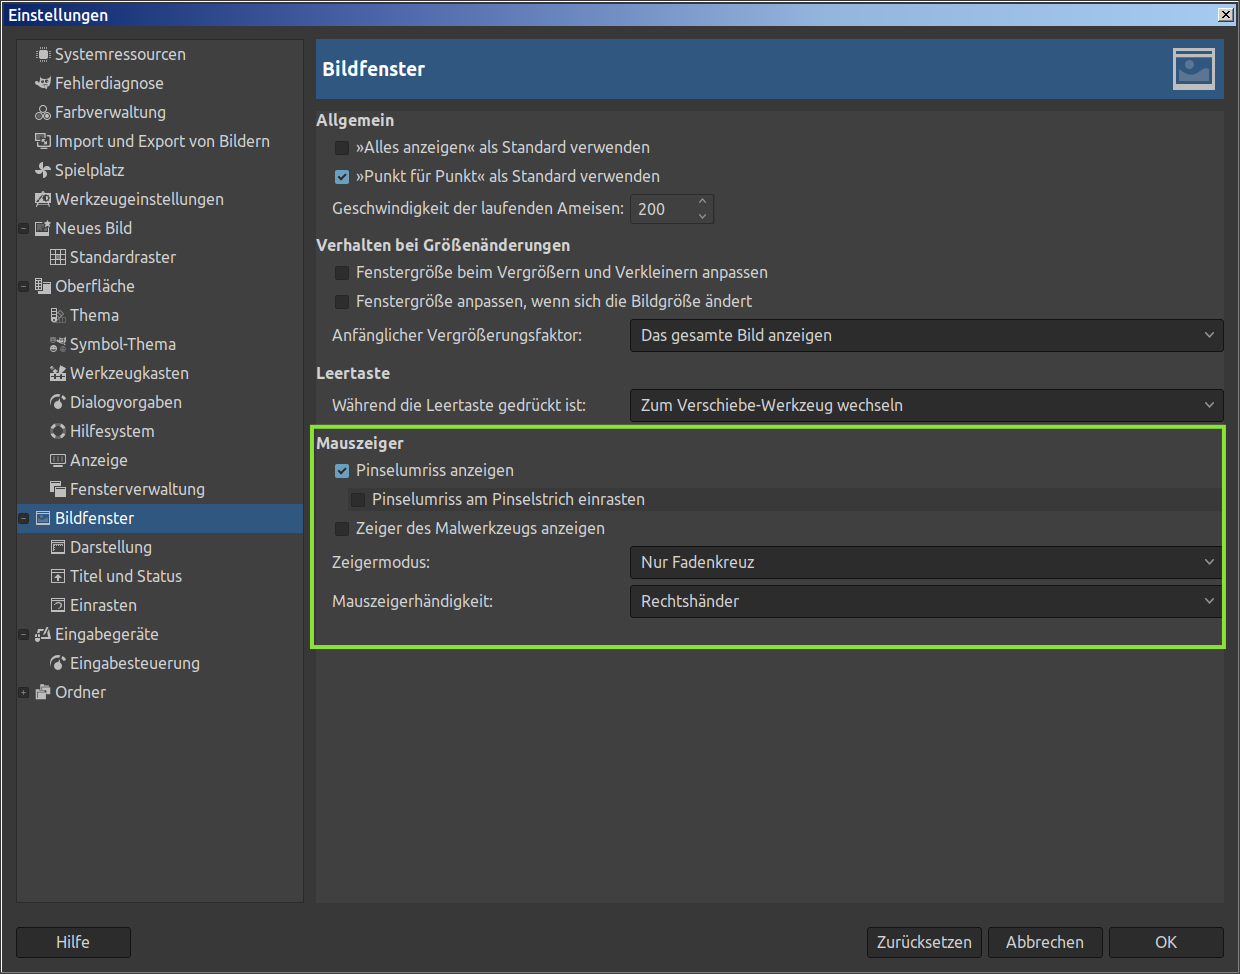
Task: Click the Fensterverwaltung icon
Action: click(58, 489)
